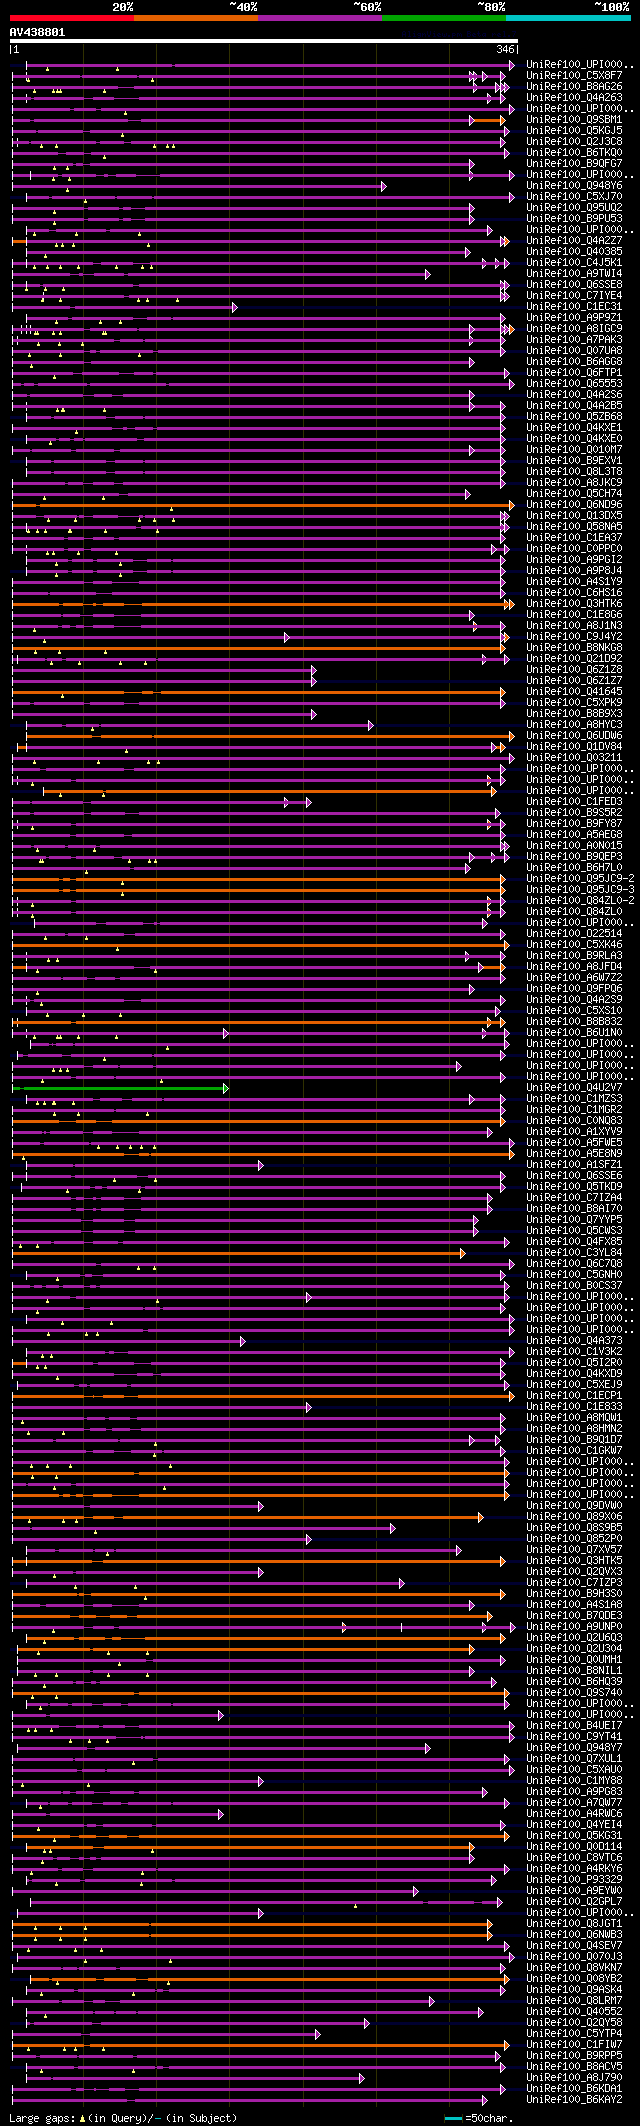Select the UniRef100_C1EC31 label
This screenshot has width=640, height=2126.
pyautogui.click(x=574, y=306)
